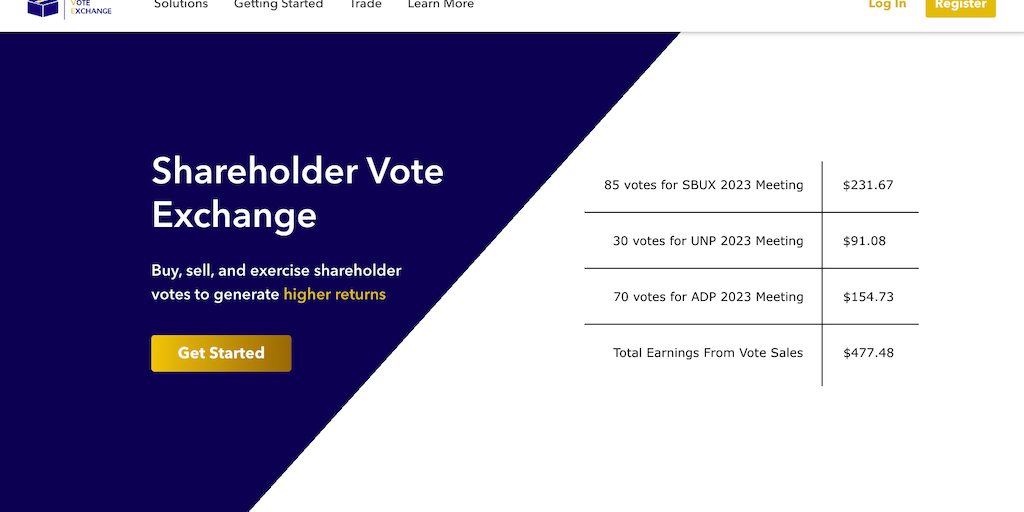Click the Vote Exchange logo text
The height and width of the screenshot is (512, 1024).
tap(92, 7)
